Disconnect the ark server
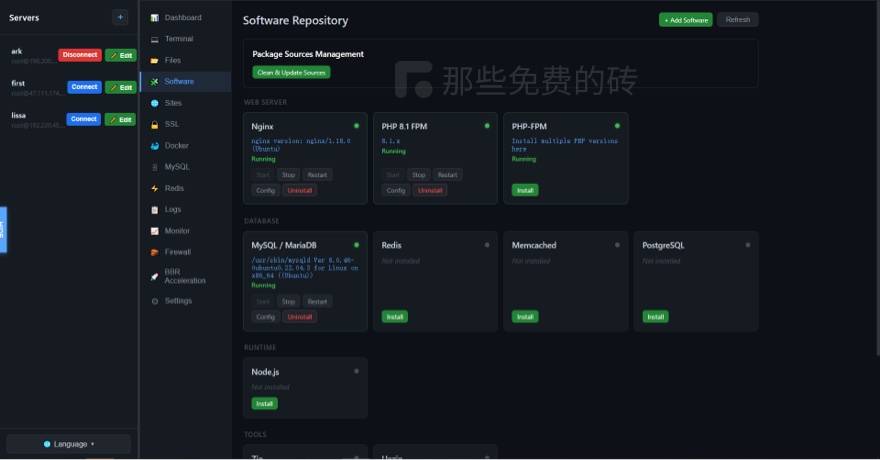Viewport: 880px width, 460px height. [80, 55]
